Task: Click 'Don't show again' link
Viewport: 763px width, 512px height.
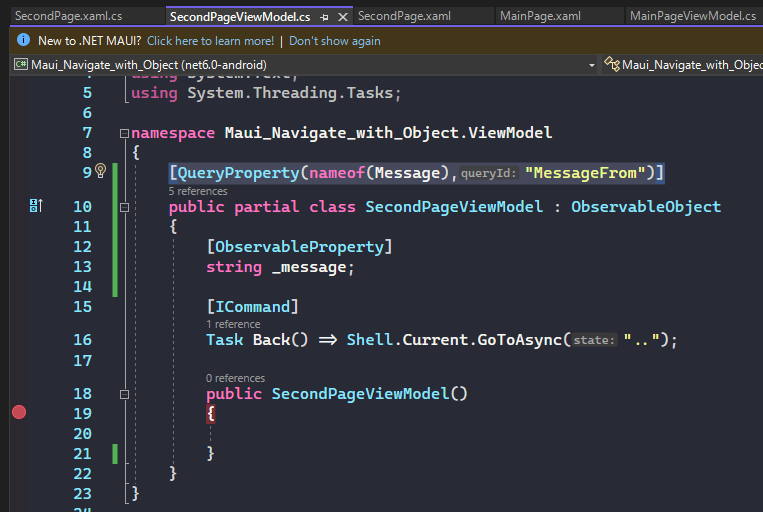Action: coord(335,41)
